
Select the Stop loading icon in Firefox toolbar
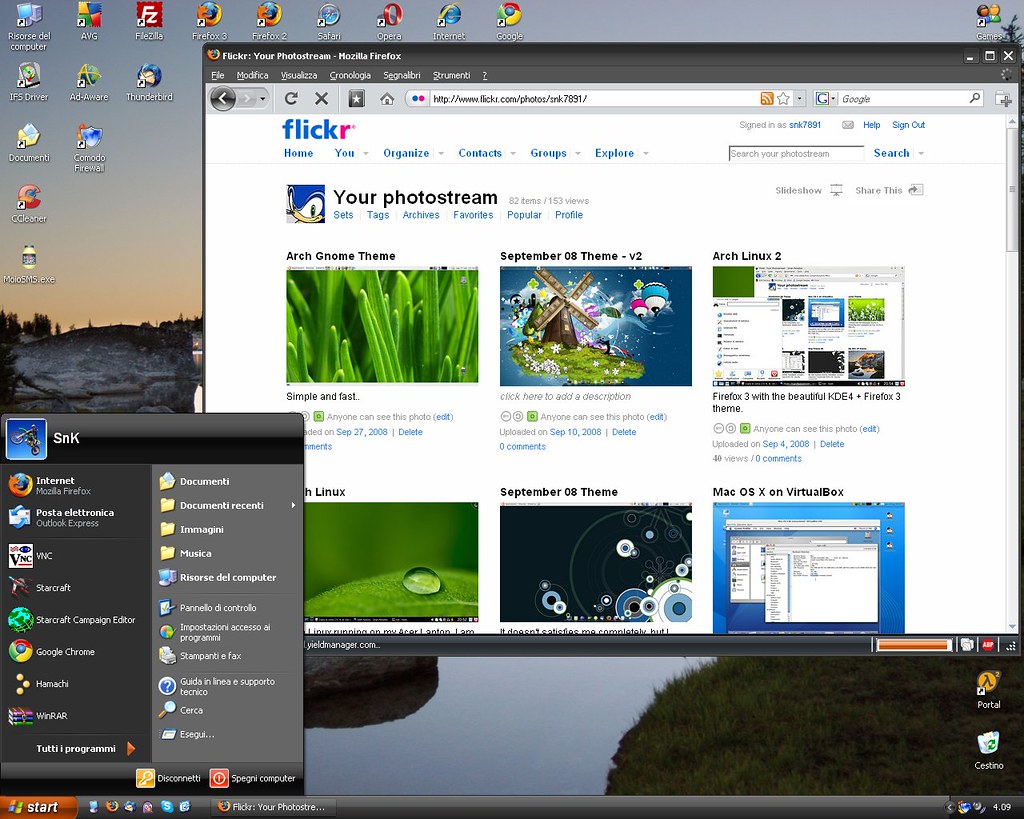(322, 98)
